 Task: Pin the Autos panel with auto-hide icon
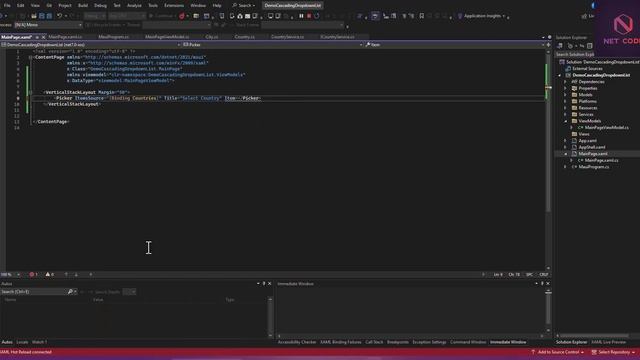coord(264,283)
